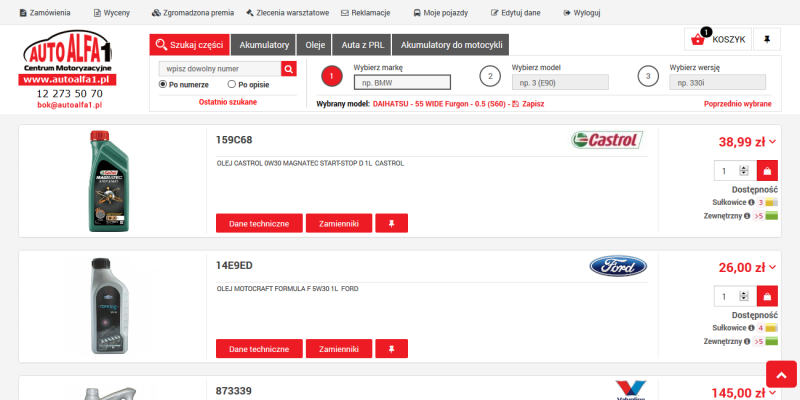Open the 'Wybierz markę' brand dropdown
The height and width of the screenshot is (400, 800).
click(402, 83)
